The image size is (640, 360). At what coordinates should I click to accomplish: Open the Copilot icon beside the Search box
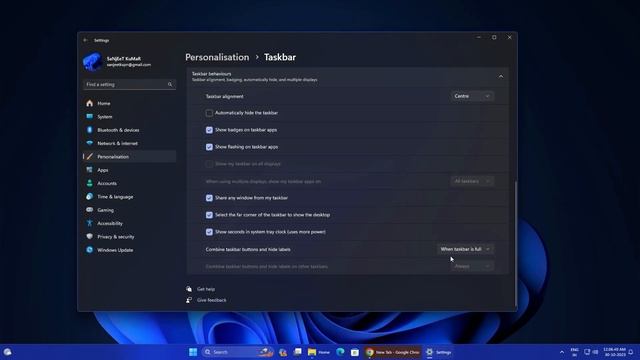283,352
